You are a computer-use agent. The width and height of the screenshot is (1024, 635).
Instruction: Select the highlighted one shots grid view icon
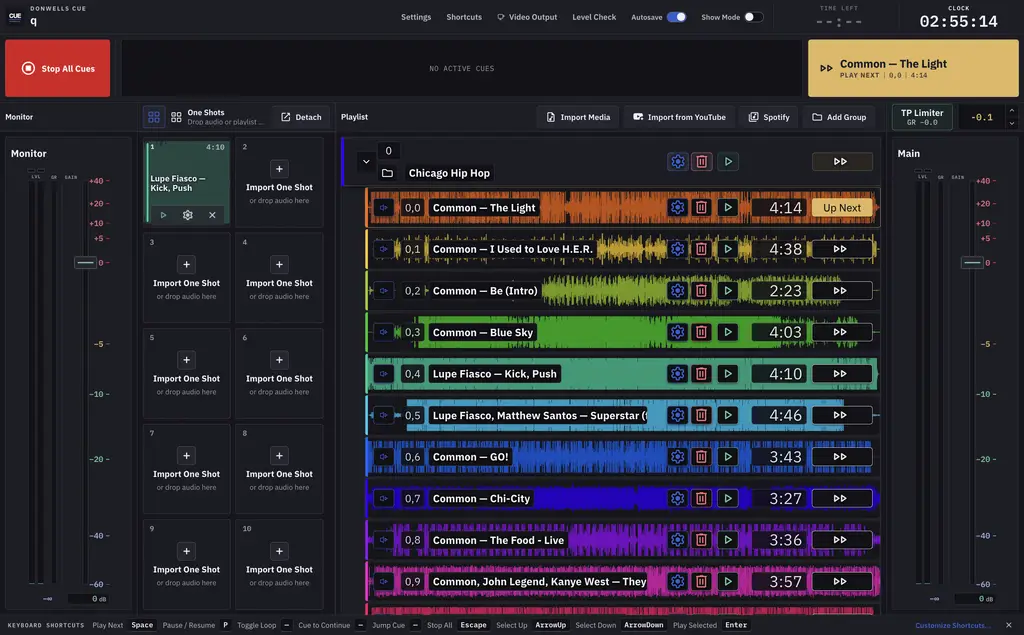point(154,117)
